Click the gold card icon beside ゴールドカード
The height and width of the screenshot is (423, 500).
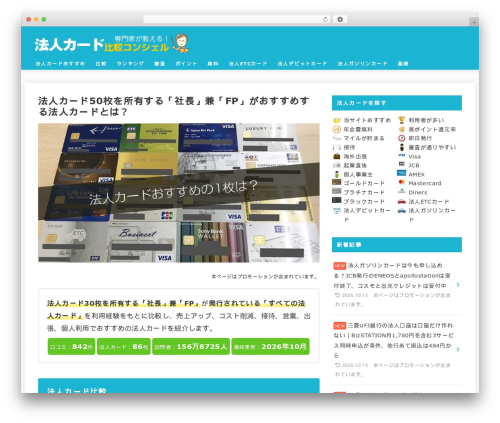337,182
